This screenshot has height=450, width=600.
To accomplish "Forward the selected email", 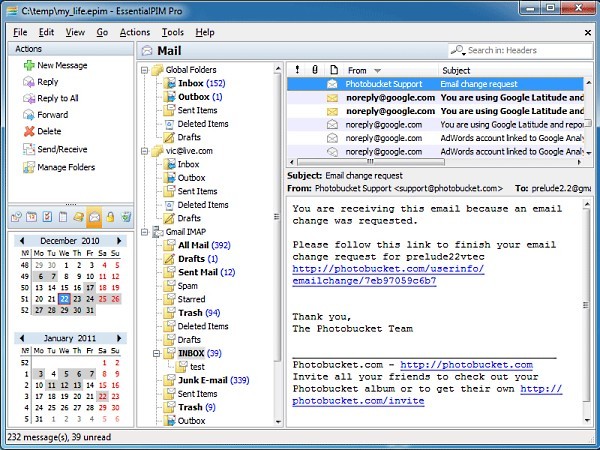I will (53, 115).
